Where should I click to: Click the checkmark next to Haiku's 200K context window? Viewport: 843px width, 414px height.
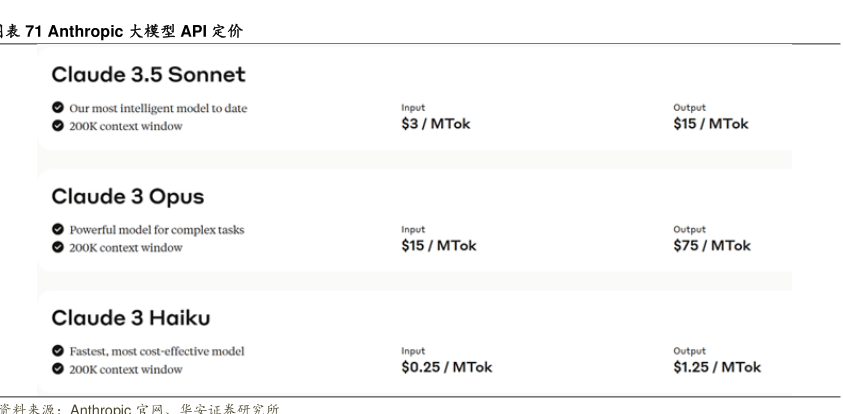(58, 369)
